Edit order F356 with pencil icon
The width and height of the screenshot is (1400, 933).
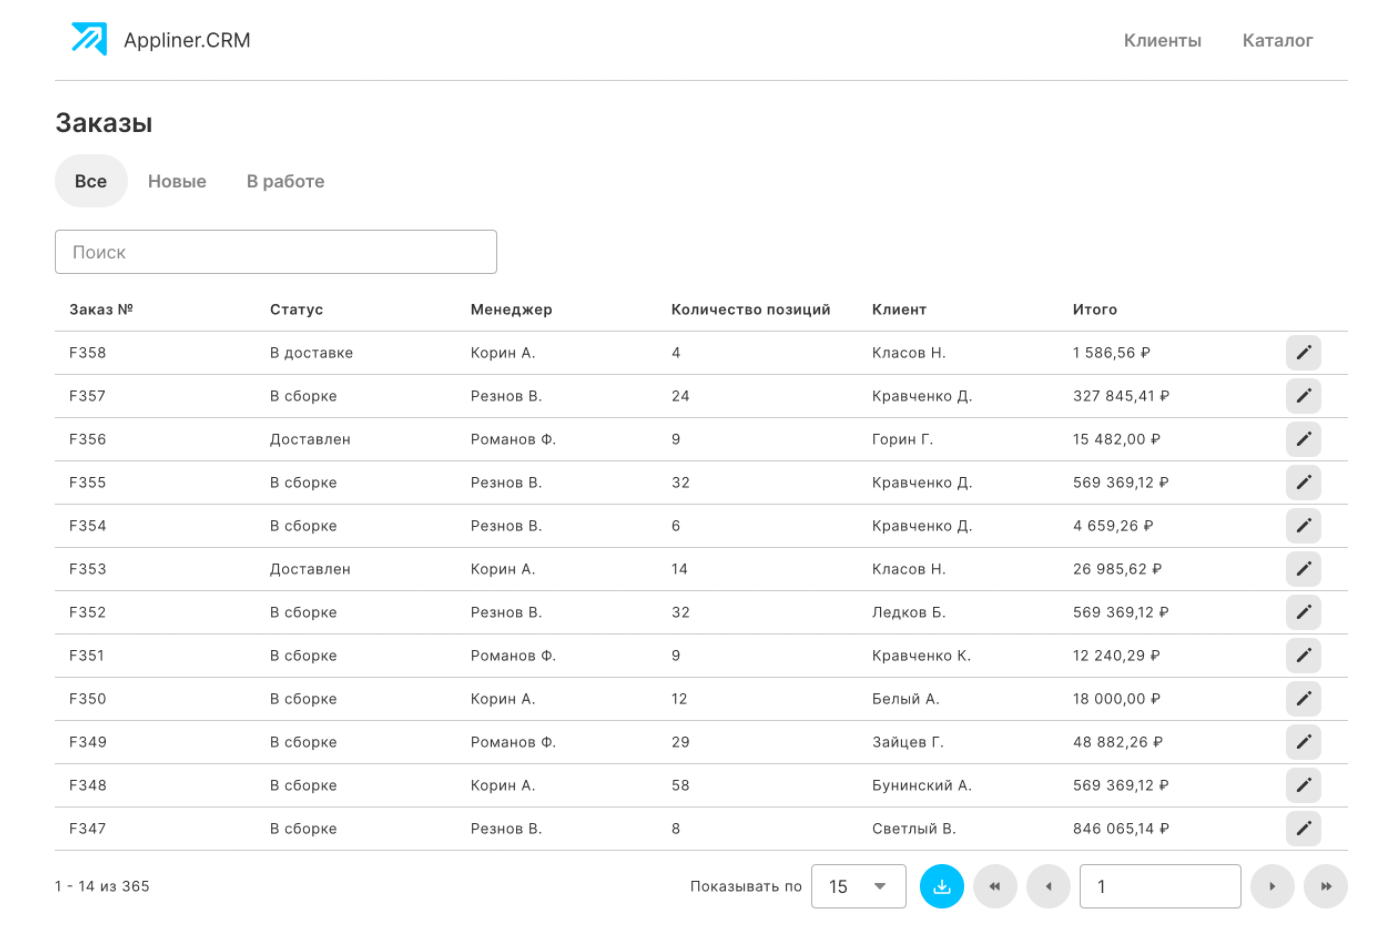point(1303,439)
